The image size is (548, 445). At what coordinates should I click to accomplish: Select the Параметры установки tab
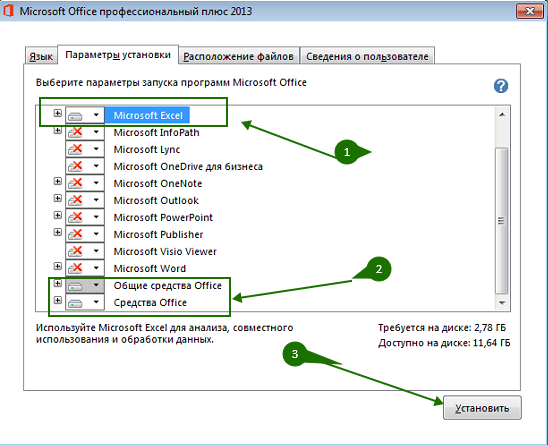(118, 55)
